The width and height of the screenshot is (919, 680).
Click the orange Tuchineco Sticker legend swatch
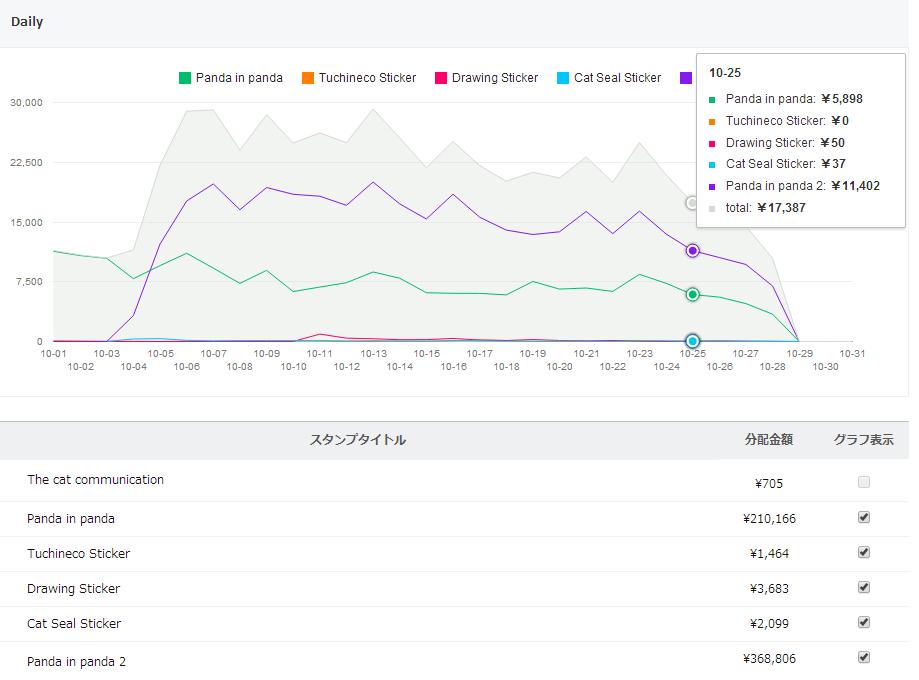click(x=308, y=78)
